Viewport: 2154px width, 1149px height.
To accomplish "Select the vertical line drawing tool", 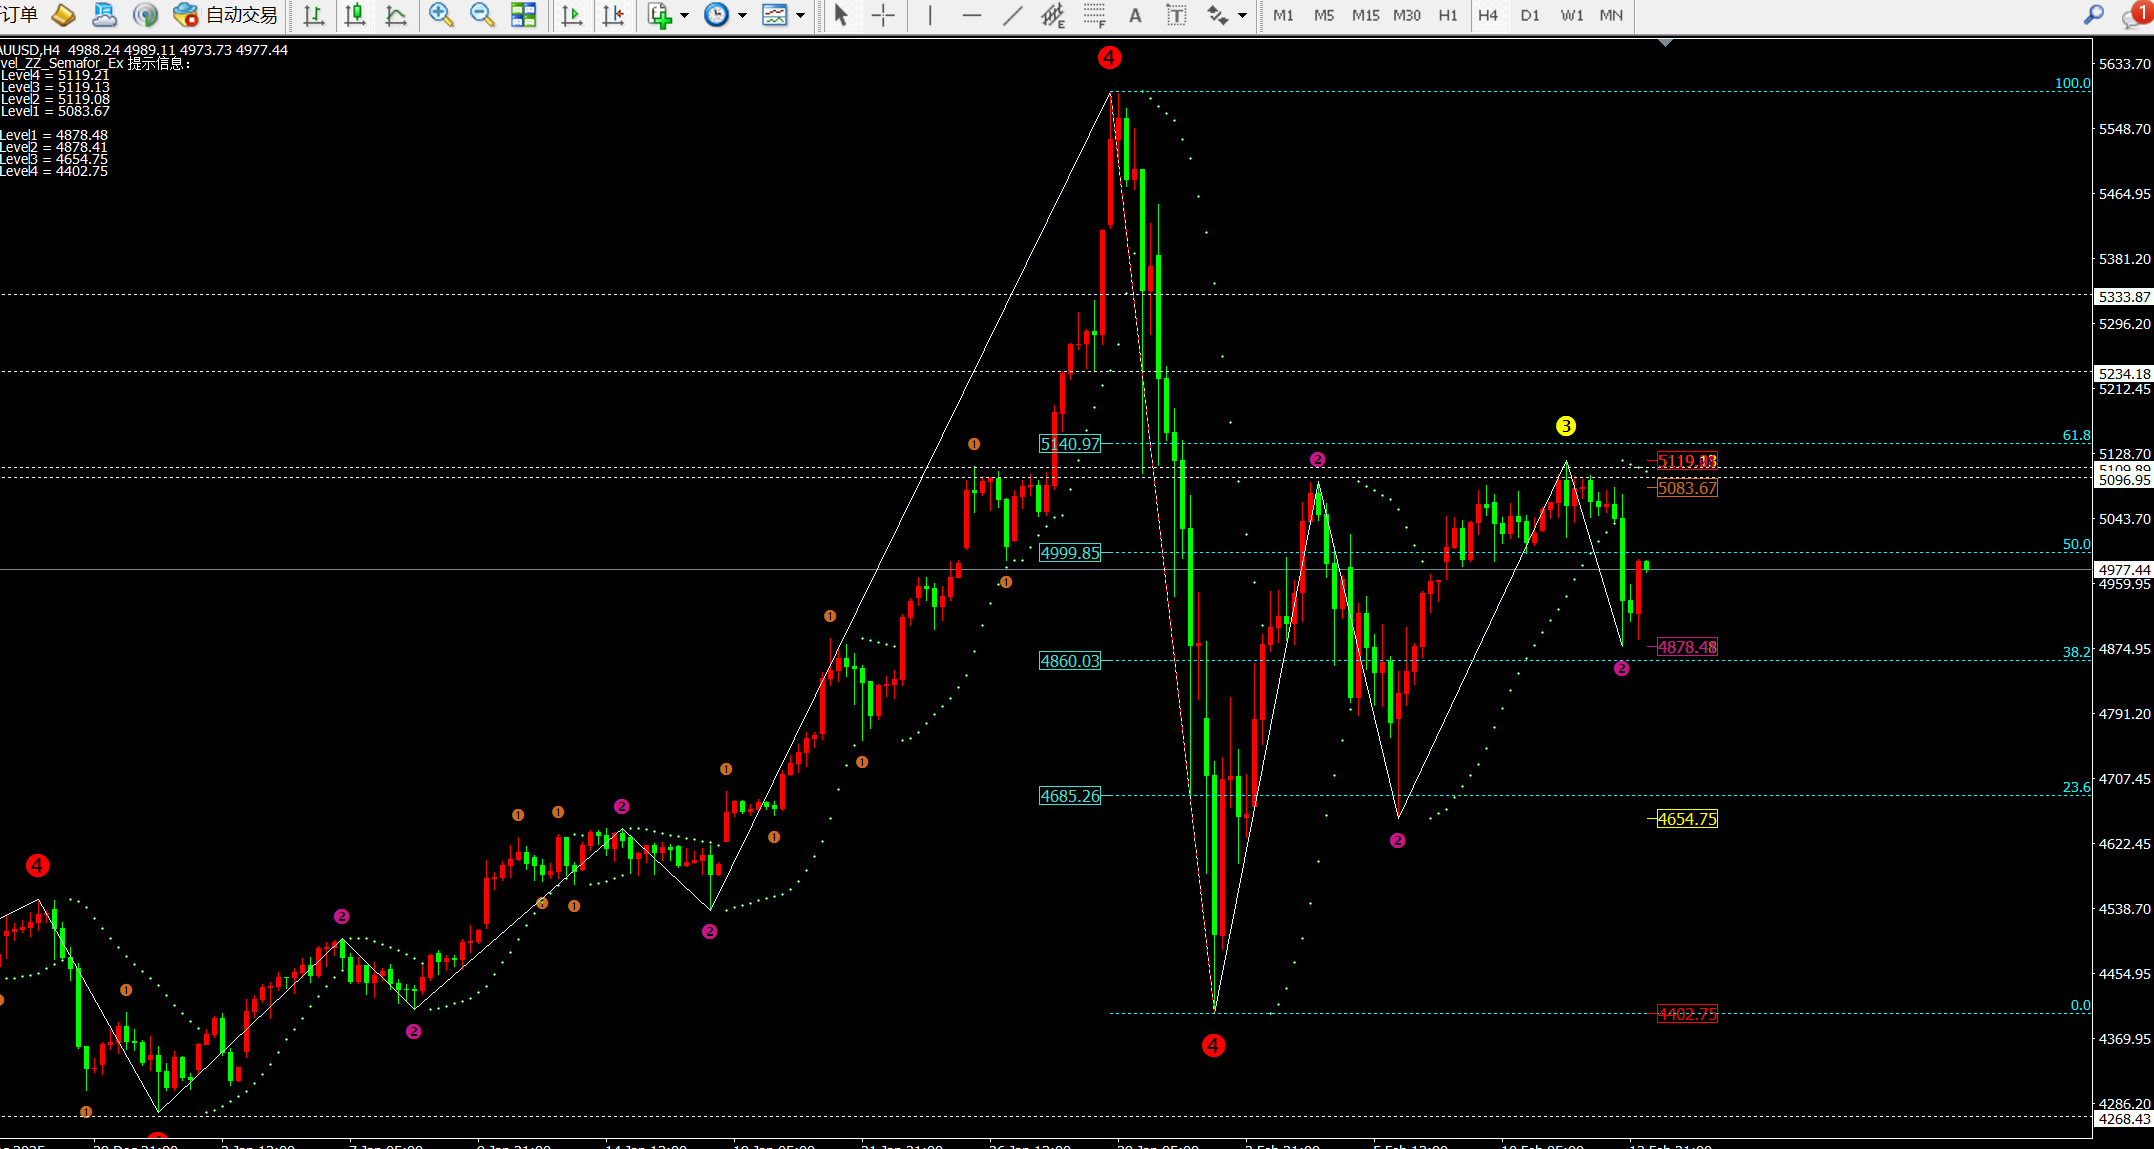I will [x=930, y=15].
